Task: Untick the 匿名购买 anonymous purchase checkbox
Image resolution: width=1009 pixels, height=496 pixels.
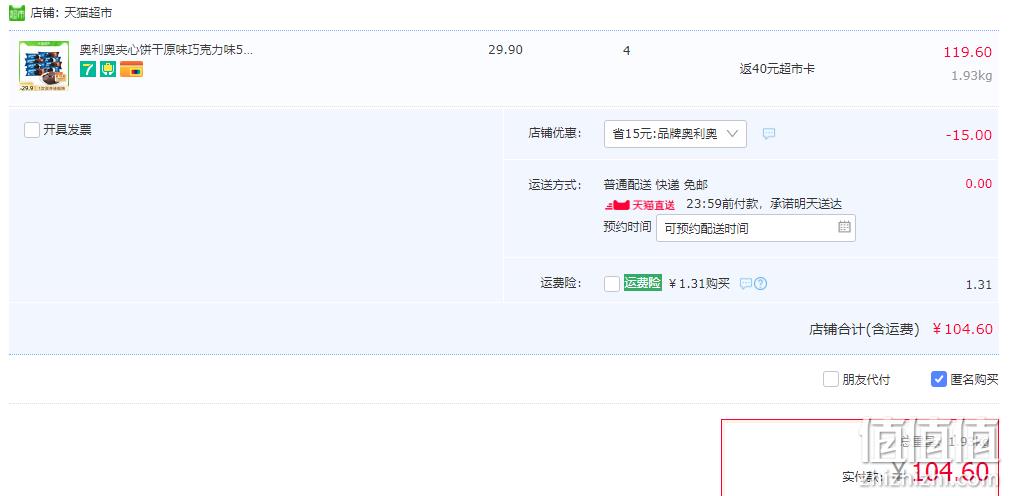Action: pyautogui.click(x=939, y=380)
